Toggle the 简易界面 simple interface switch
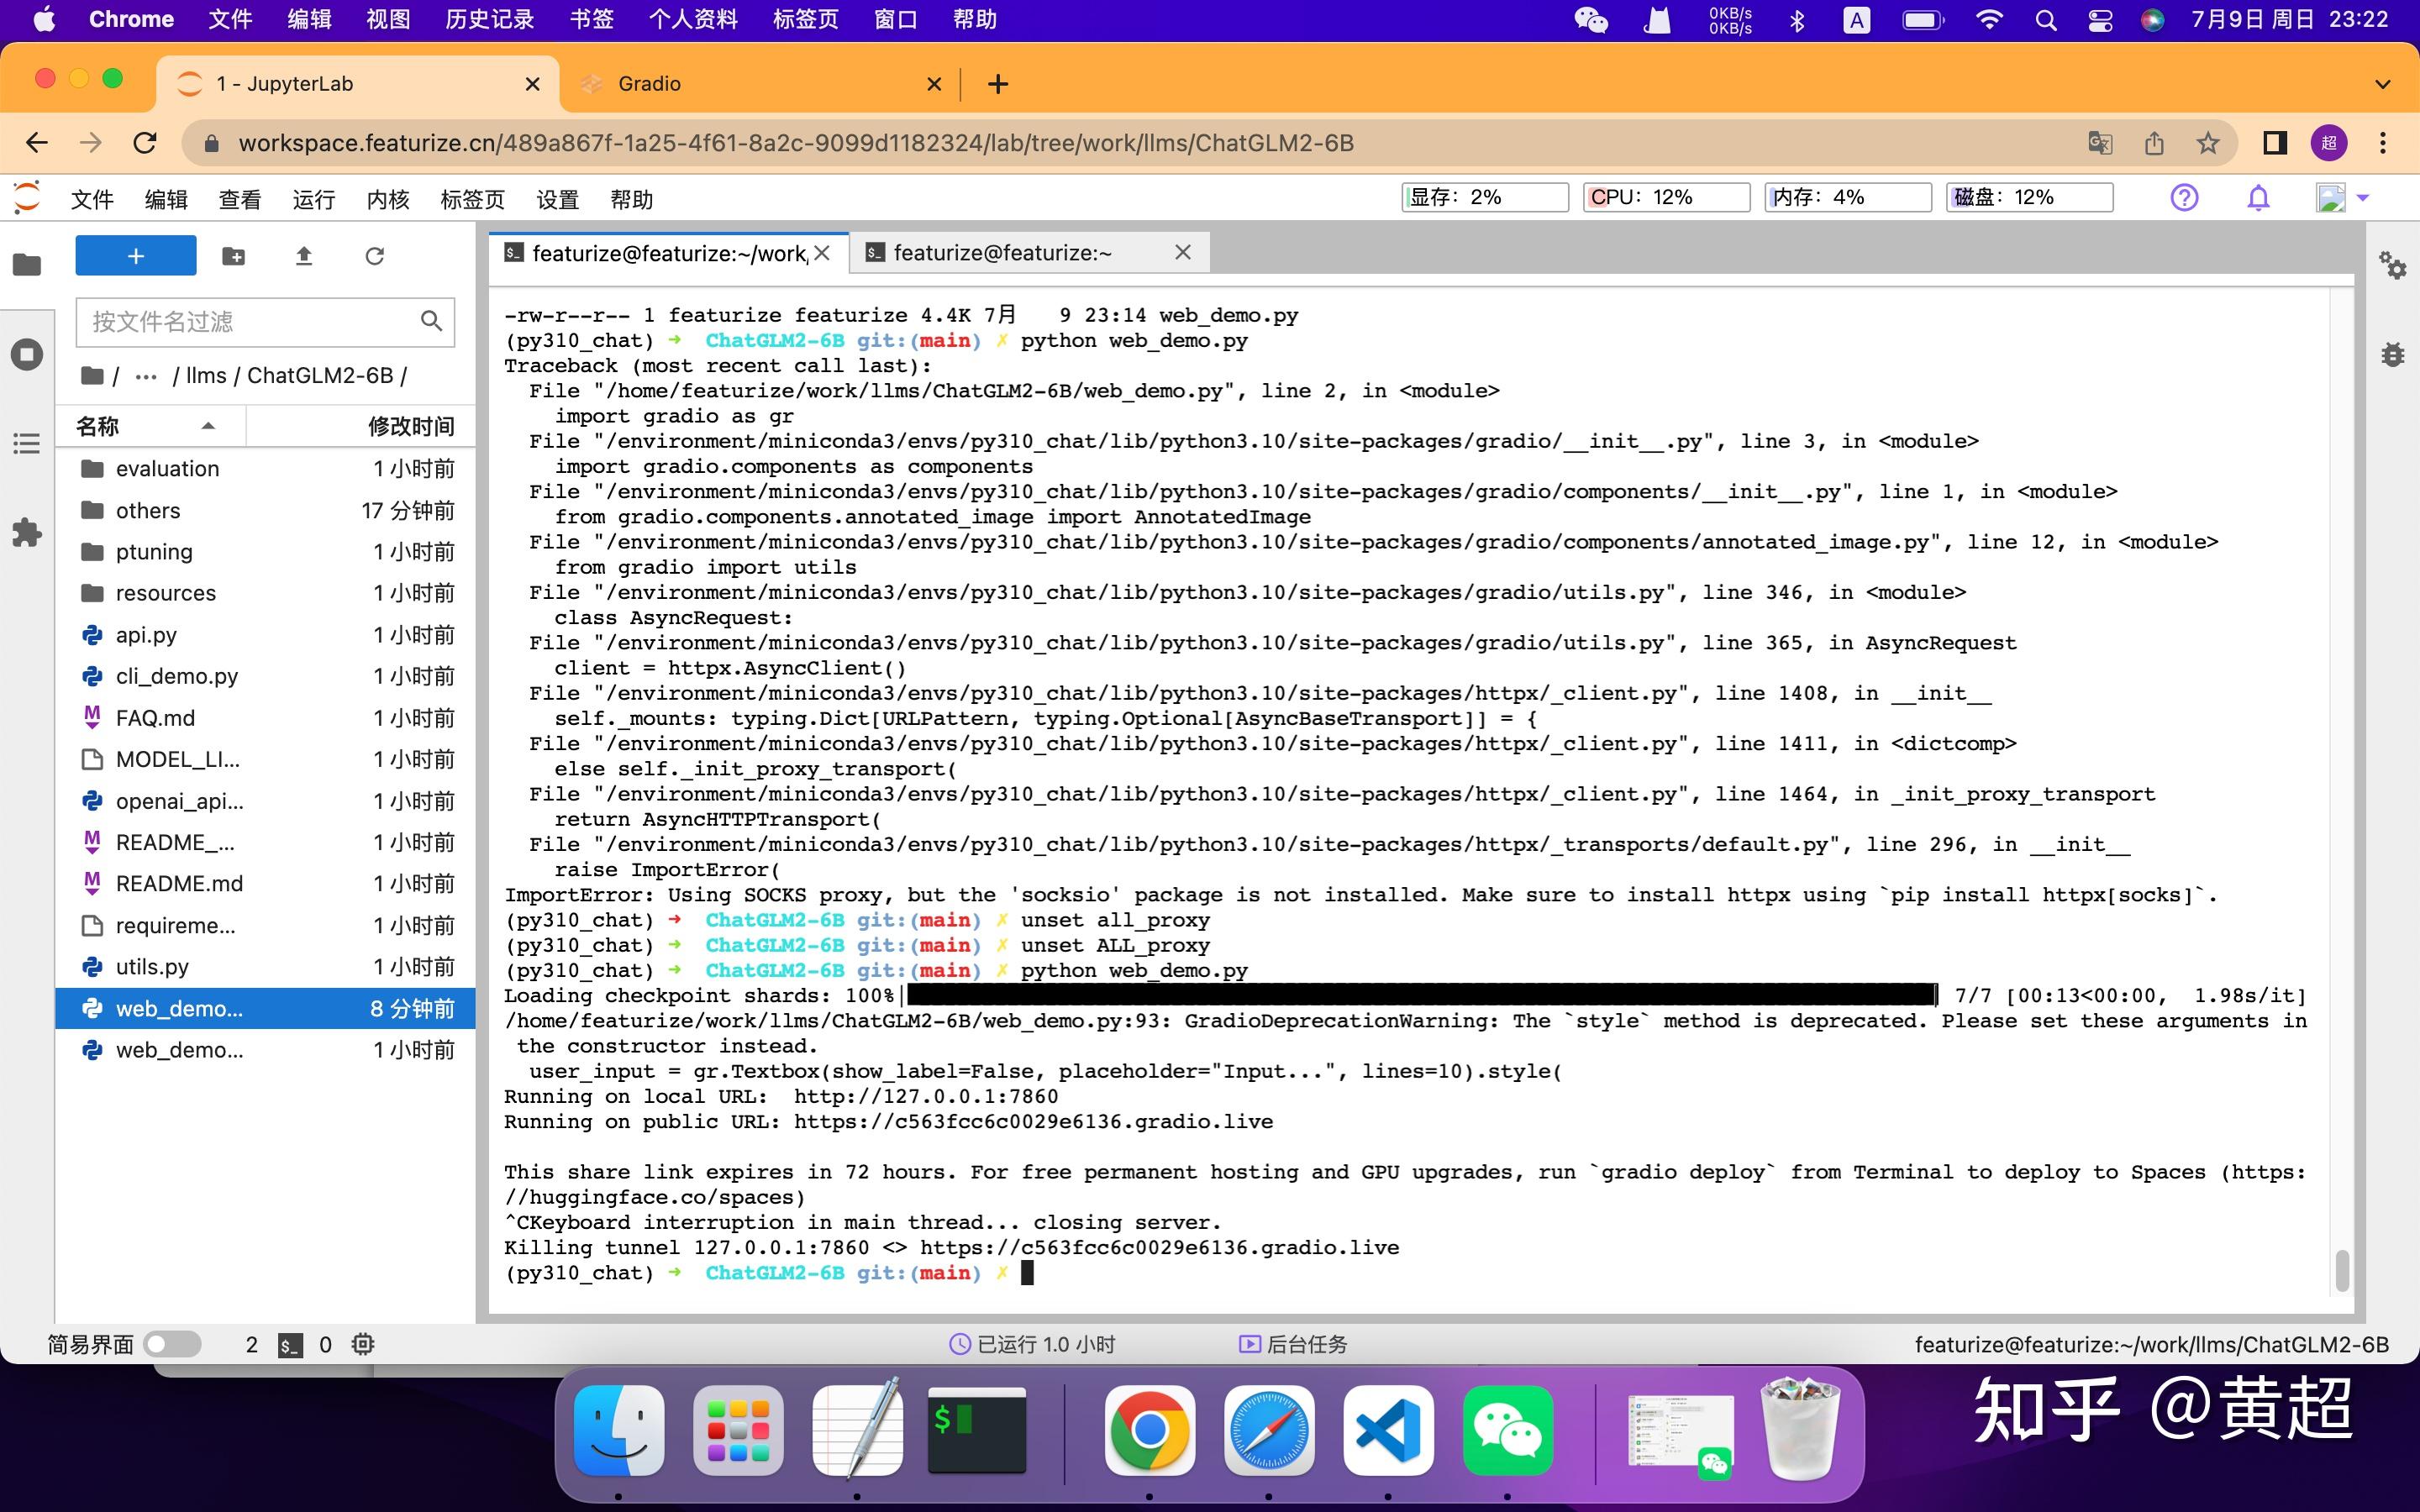This screenshot has height=1512, width=2420. 171,1344
